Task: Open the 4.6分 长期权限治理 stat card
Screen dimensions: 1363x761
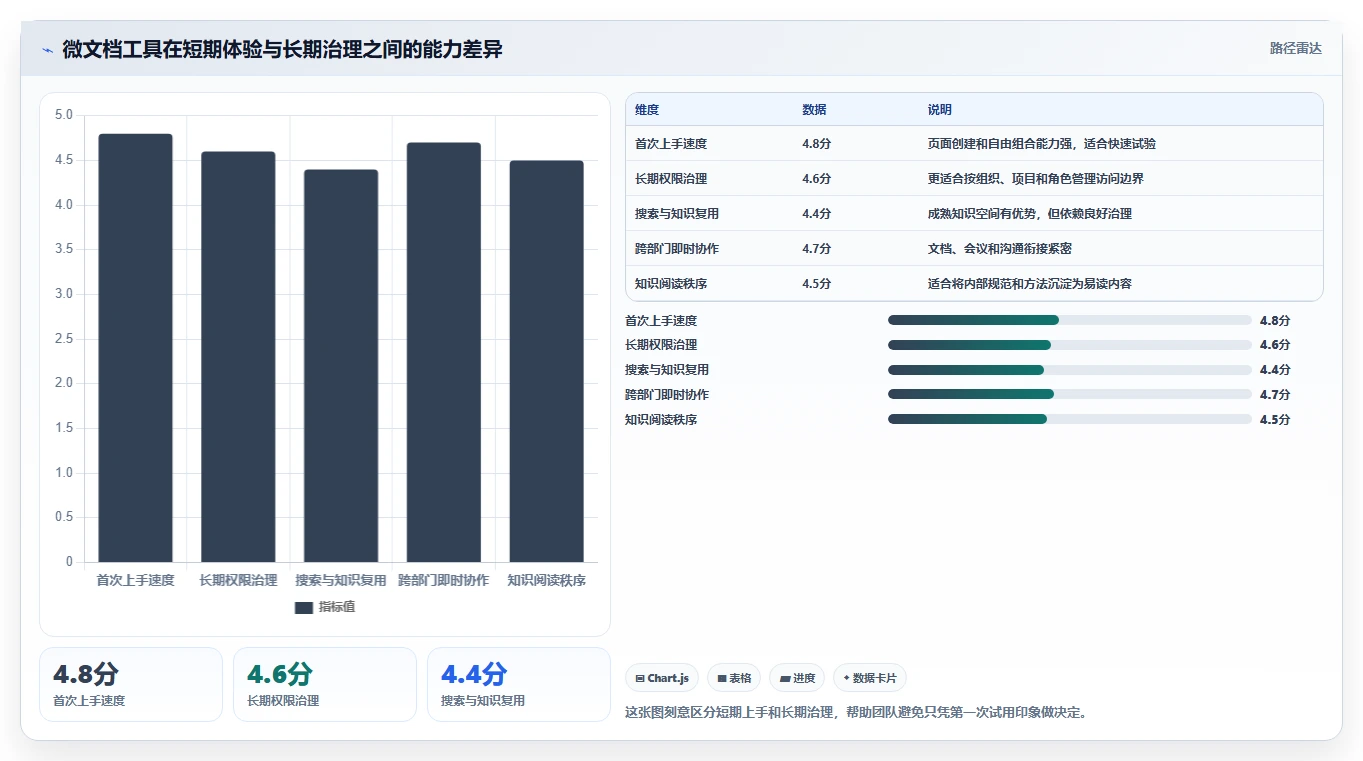Action: (325, 684)
